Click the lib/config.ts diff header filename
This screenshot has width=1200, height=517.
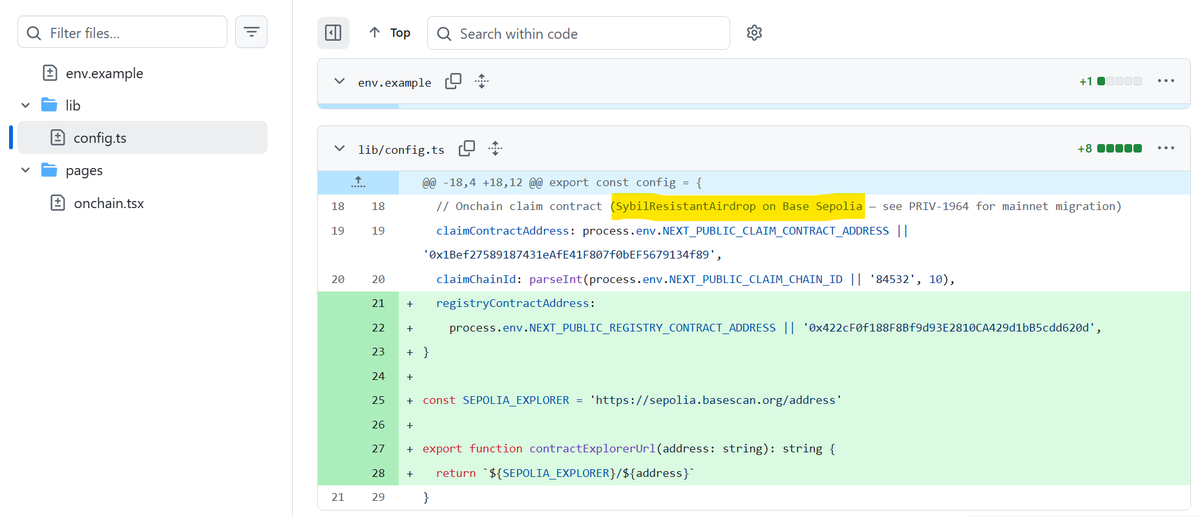[401, 150]
